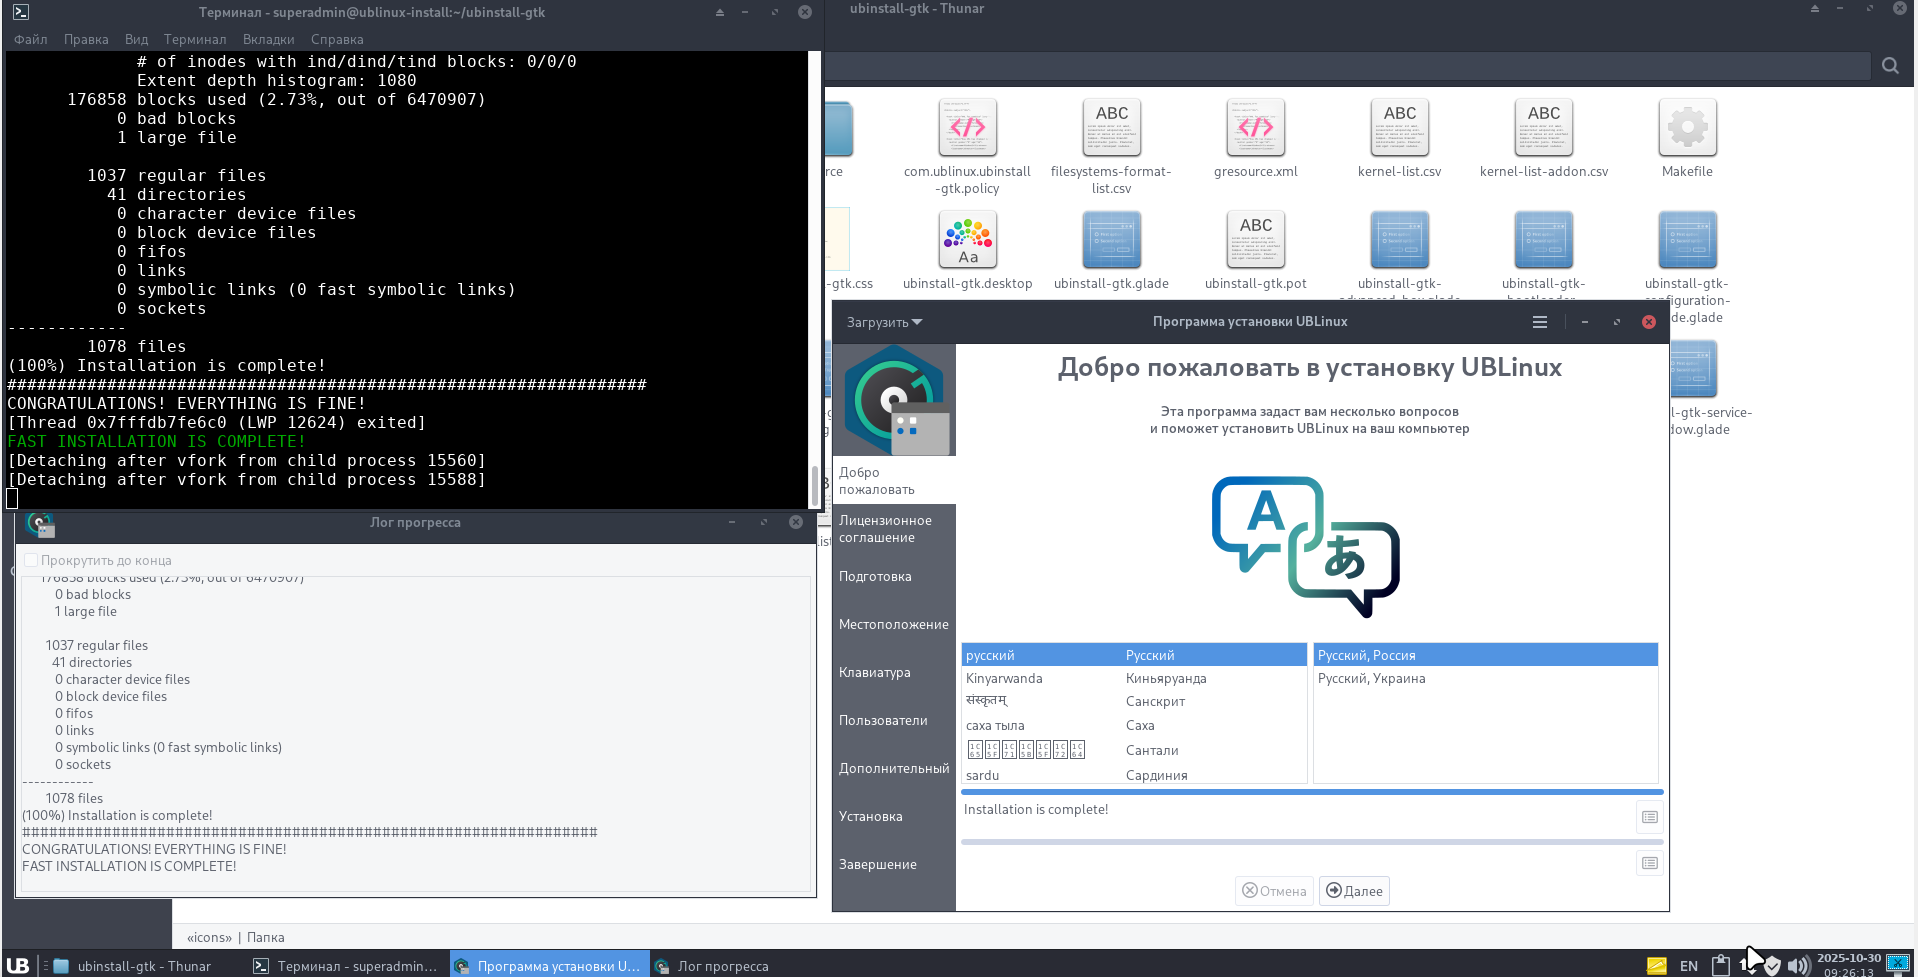
Task: Select the com.ublinux.ubinstall-gtk.policy file icon
Action: (x=967, y=127)
